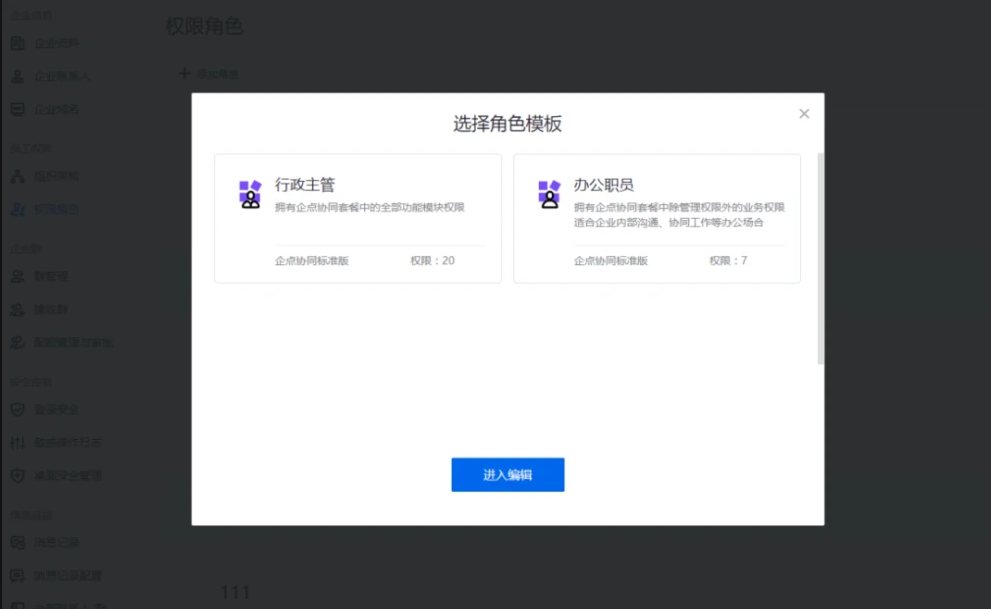991x609 pixels.
Task: Click the 权限角色 page heading in background
Action: point(204,26)
